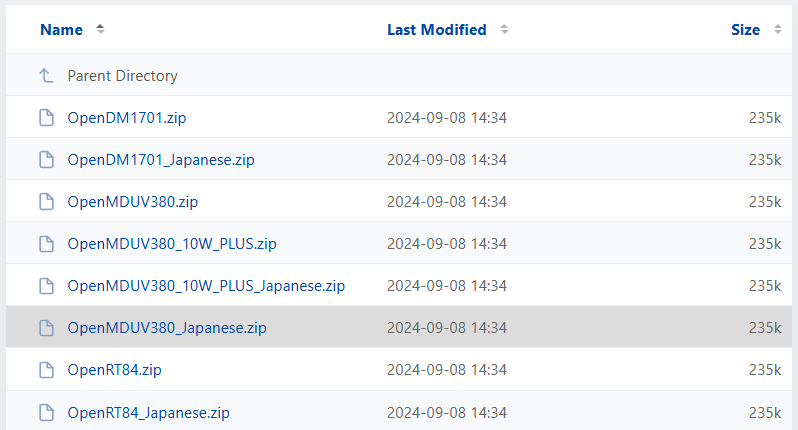798x430 pixels.
Task: Download OpenMDUV380_10W_PLUS_Japanese.zip file
Action: [x=206, y=286]
